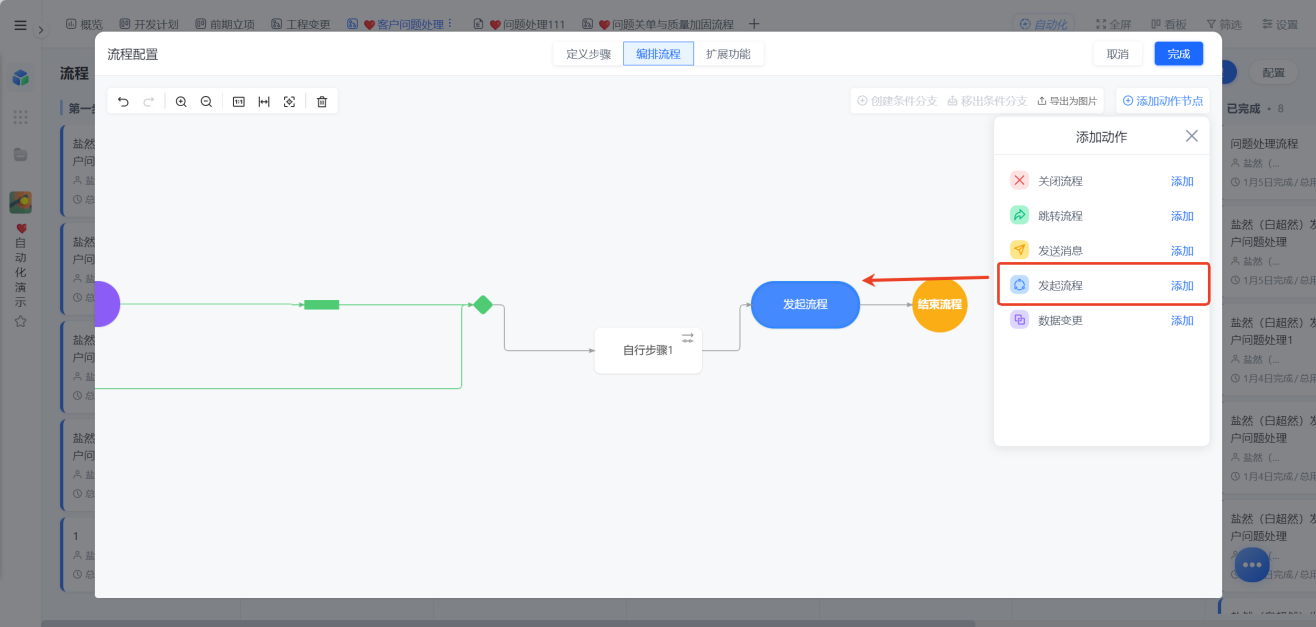Switch to 看板 view in background
The height and width of the screenshot is (627, 1316).
1168,24
